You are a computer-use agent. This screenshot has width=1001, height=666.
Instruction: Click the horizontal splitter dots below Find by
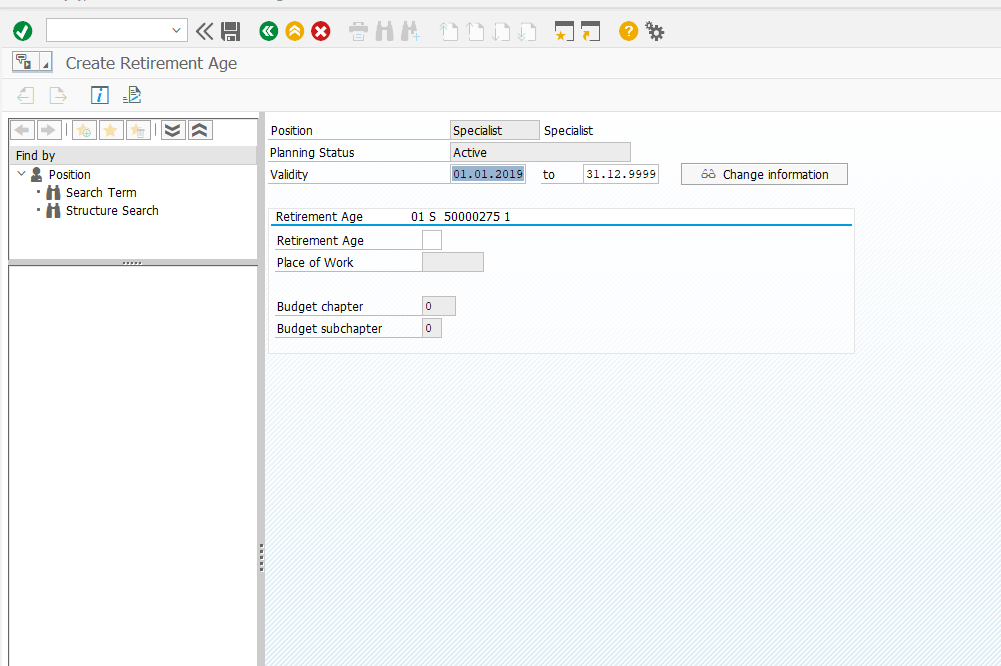pos(132,262)
